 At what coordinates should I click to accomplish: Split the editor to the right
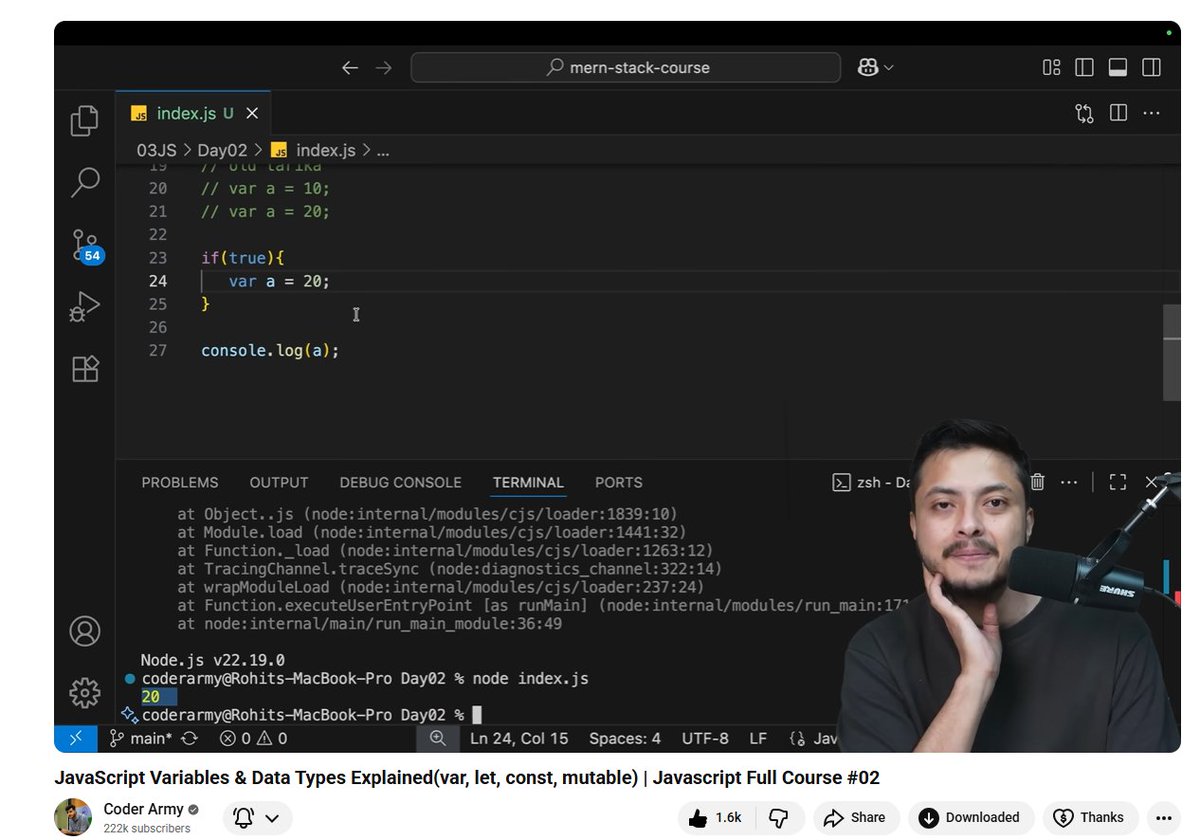[x=1118, y=113]
